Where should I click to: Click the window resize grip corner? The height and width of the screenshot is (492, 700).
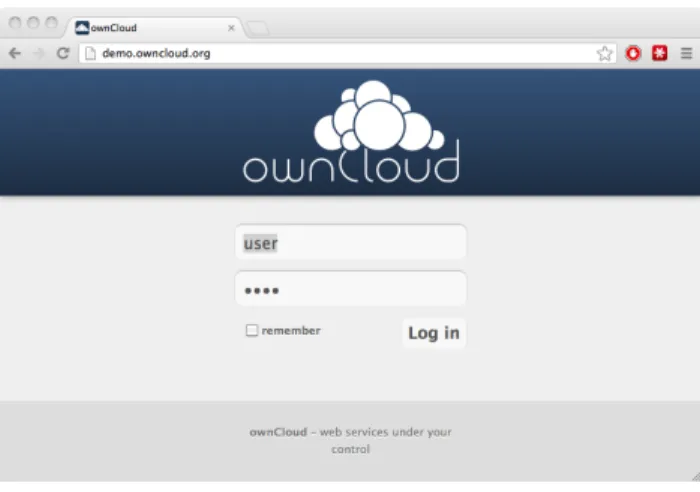(696, 477)
